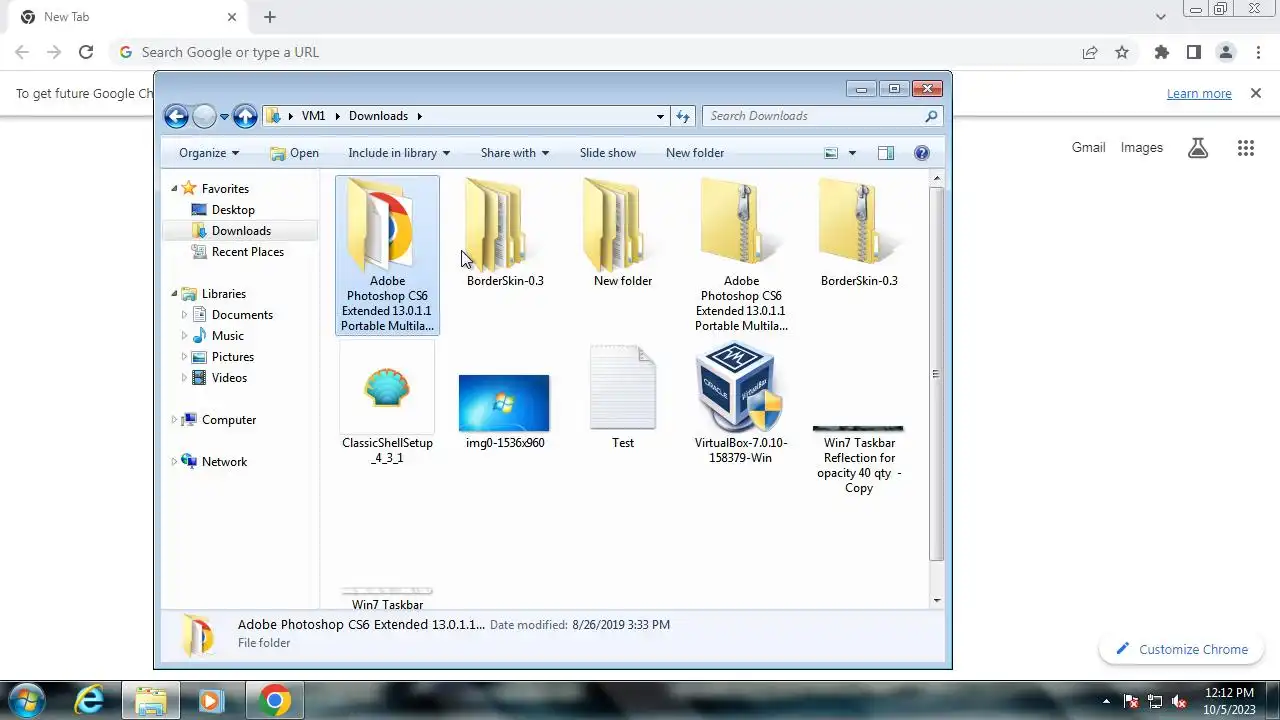Select the selected Adobe Photoshop CS6 folder

tap(388, 255)
